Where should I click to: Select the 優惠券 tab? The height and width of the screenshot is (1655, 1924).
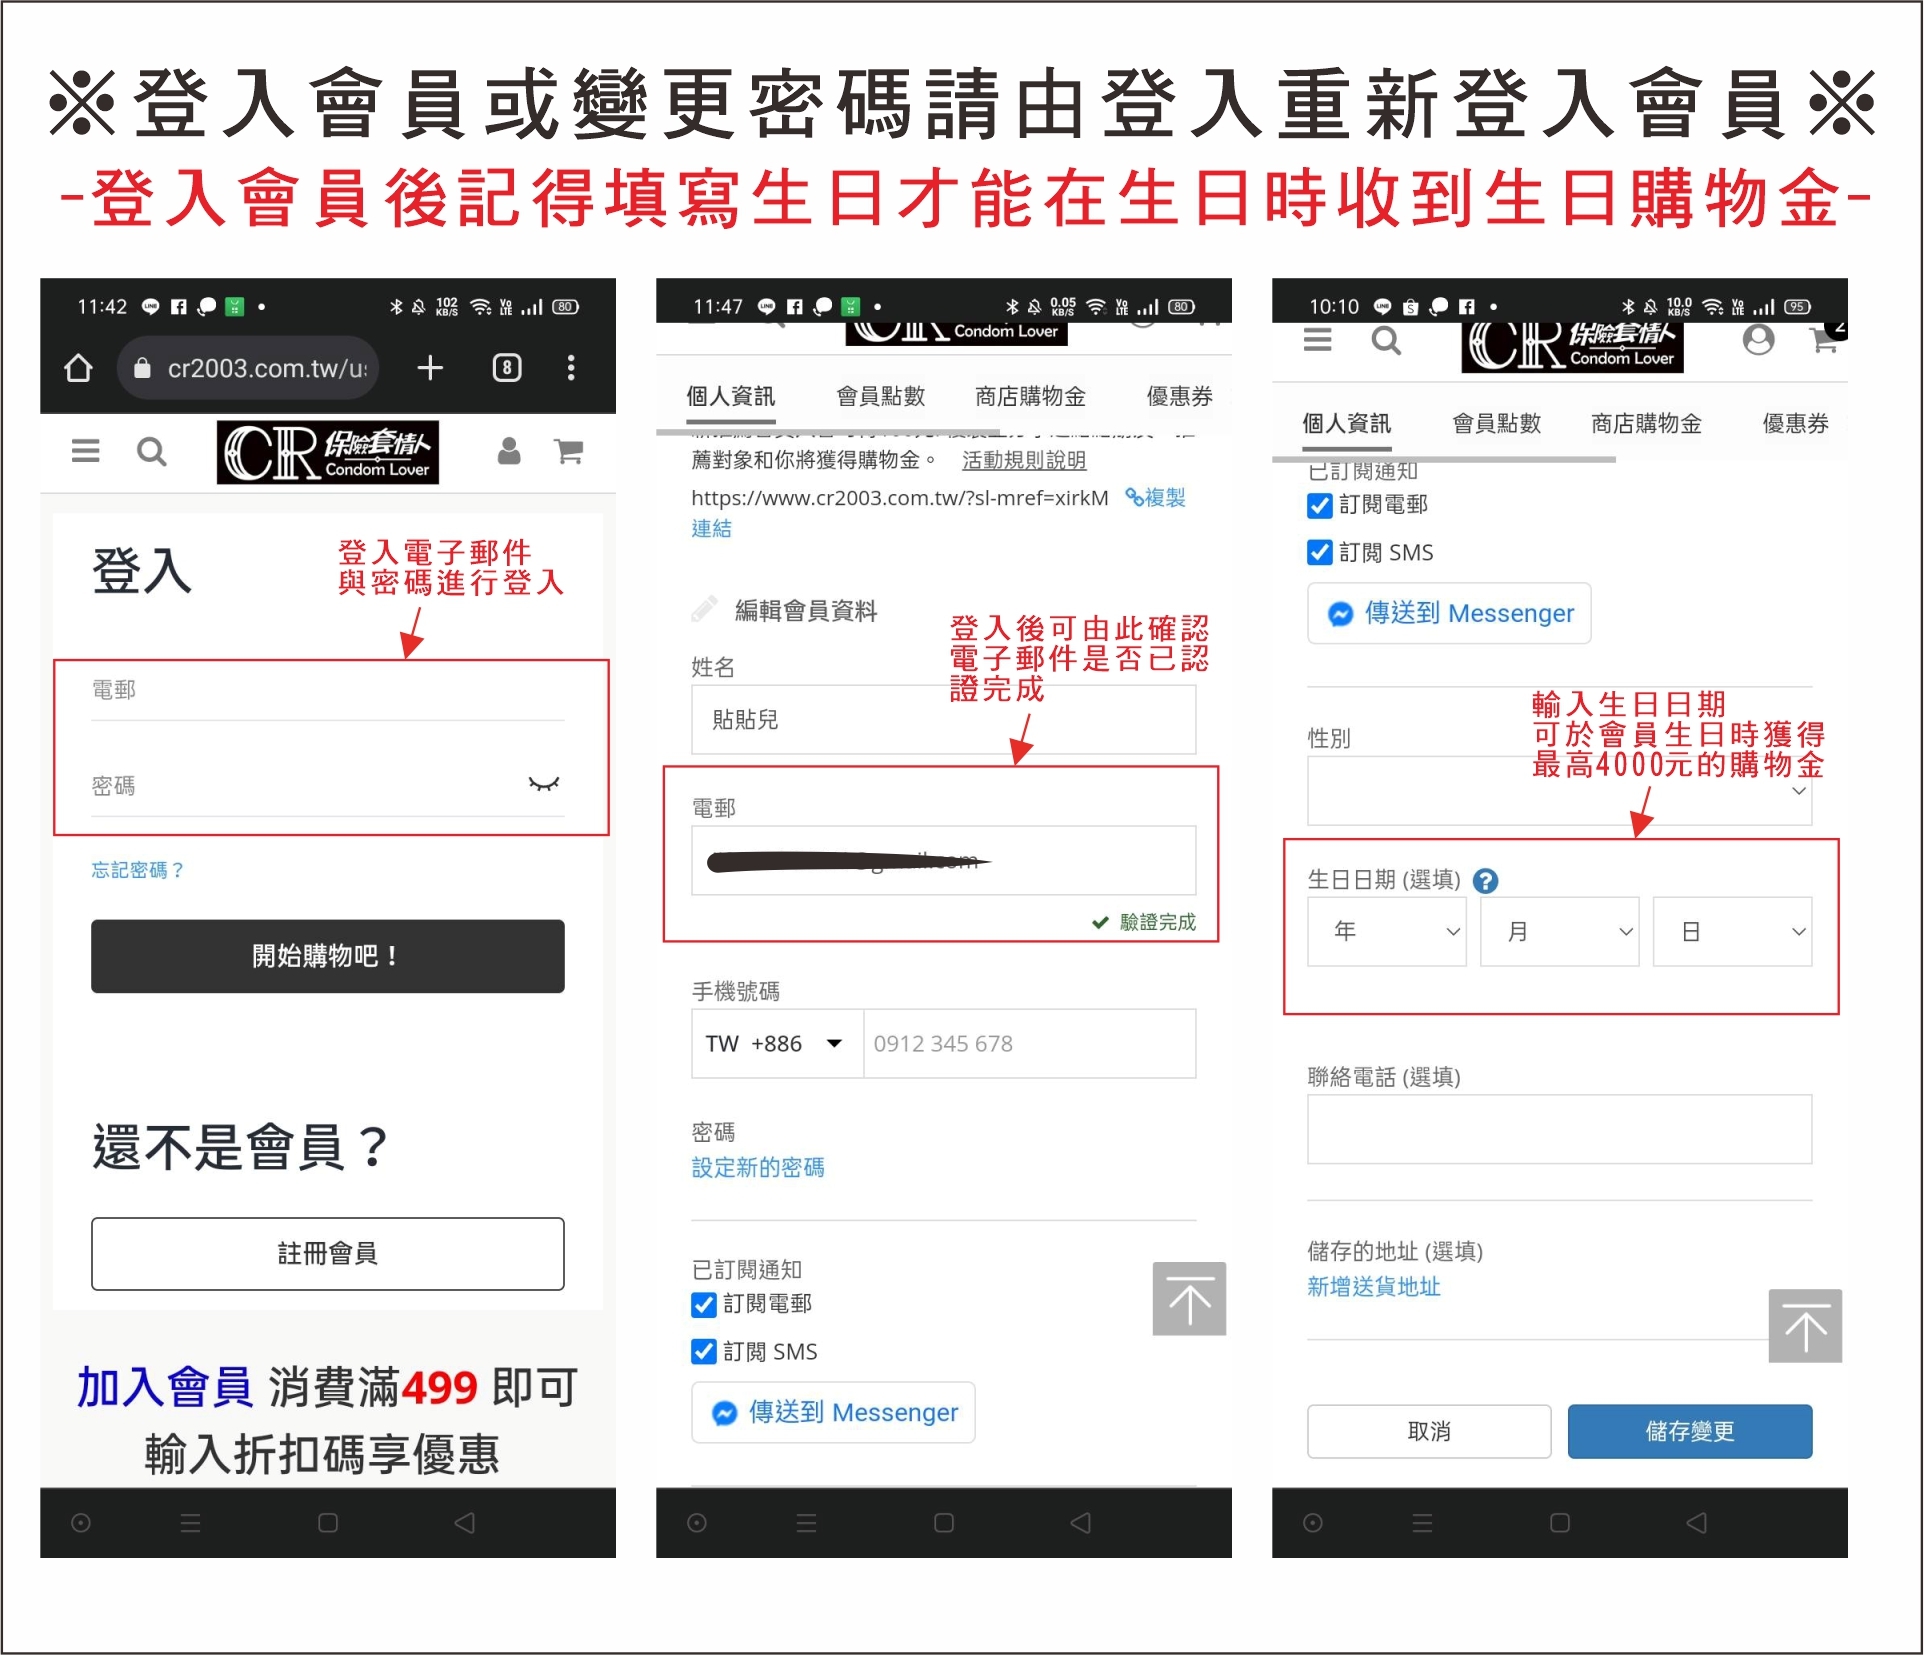pos(1179,397)
